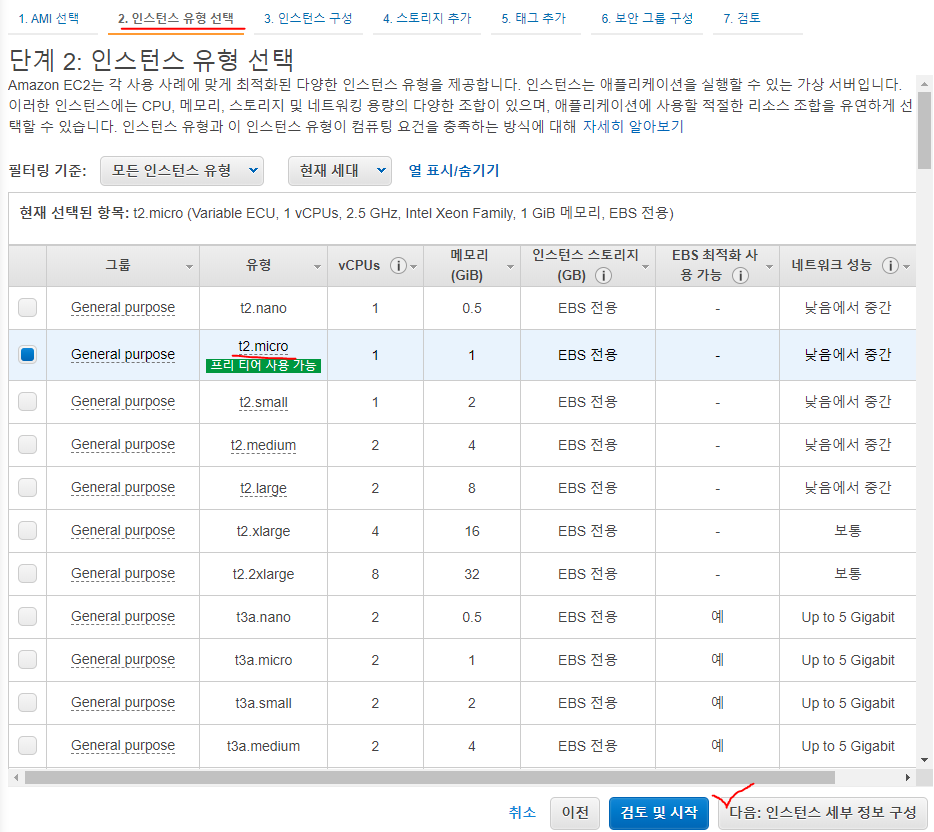The height and width of the screenshot is (832, 934).
Task: Go to step 1. AMI 선택 tab
Action: (49, 18)
